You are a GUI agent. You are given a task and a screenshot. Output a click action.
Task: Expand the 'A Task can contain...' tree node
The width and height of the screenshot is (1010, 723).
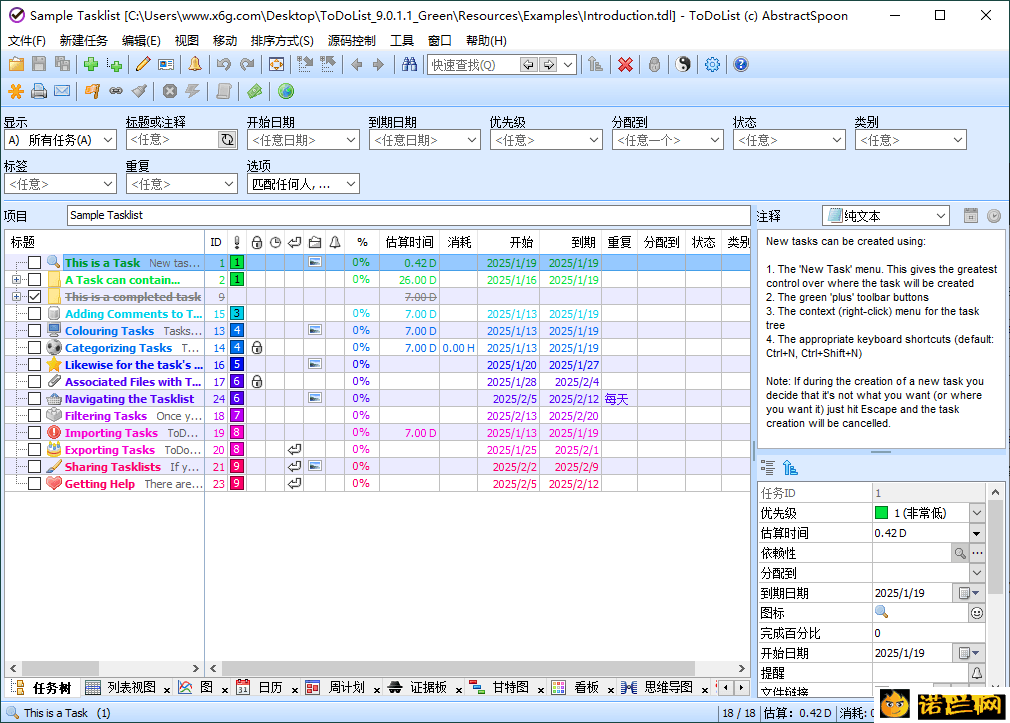16,280
